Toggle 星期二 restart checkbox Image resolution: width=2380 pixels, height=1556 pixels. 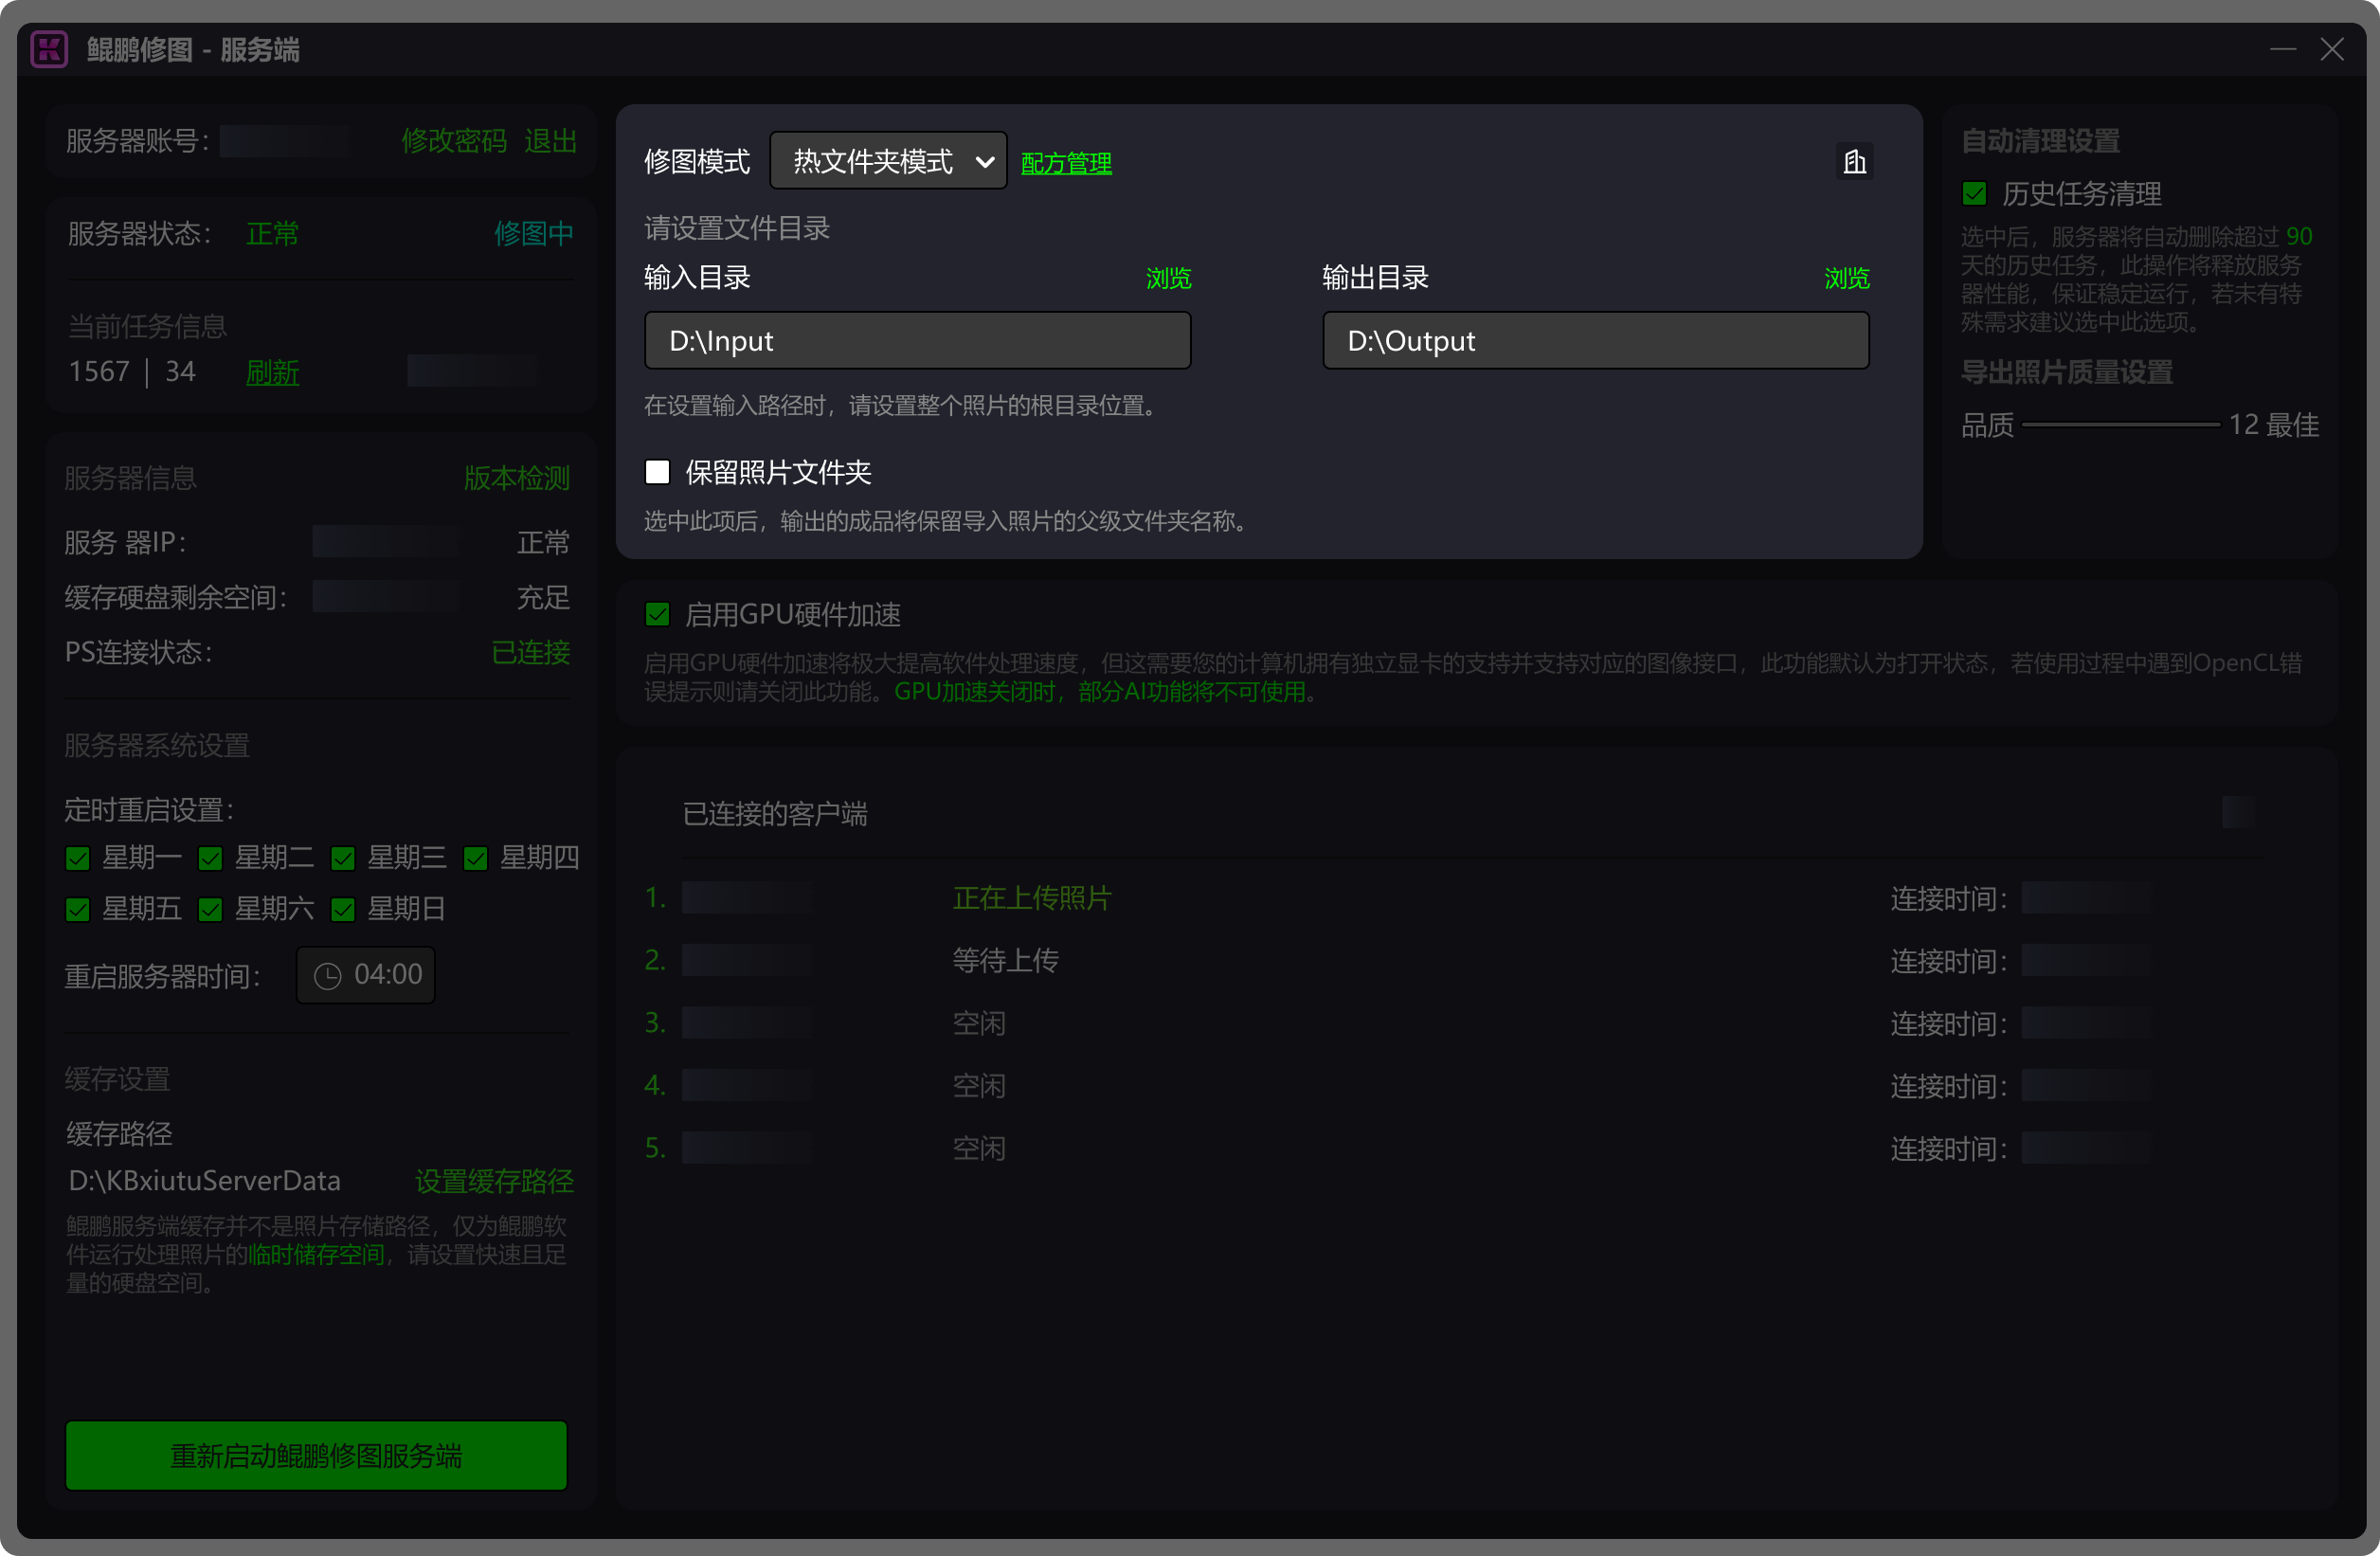click(x=210, y=858)
